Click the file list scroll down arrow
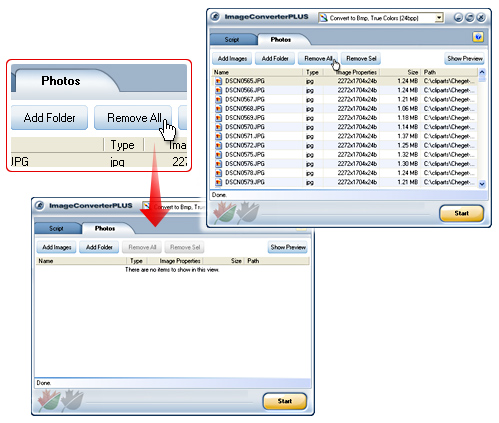This screenshot has width=499, height=423. (482, 184)
